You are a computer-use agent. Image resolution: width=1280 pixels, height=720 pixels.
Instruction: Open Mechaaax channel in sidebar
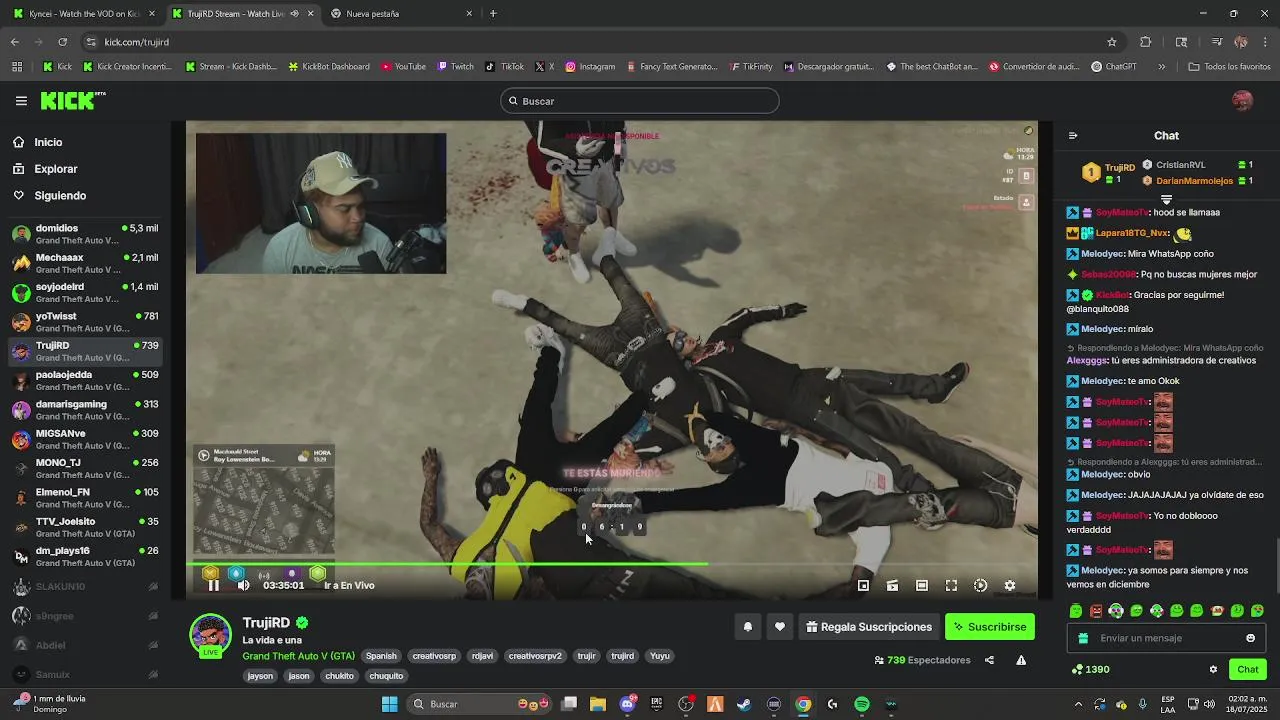tap(85, 263)
